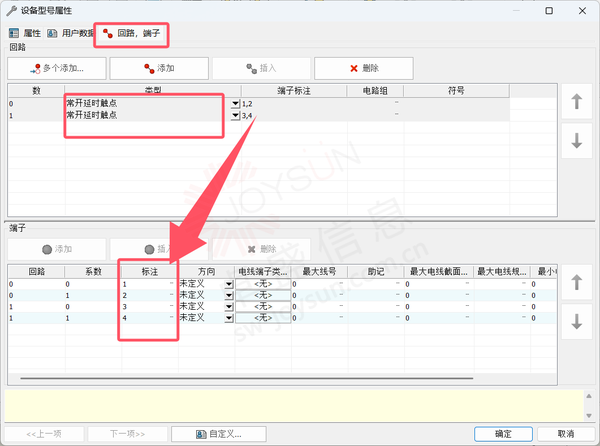Viewport: 600px width, 446px height.
Task: Click 添加 to add a circuit
Action: click(x=159, y=68)
